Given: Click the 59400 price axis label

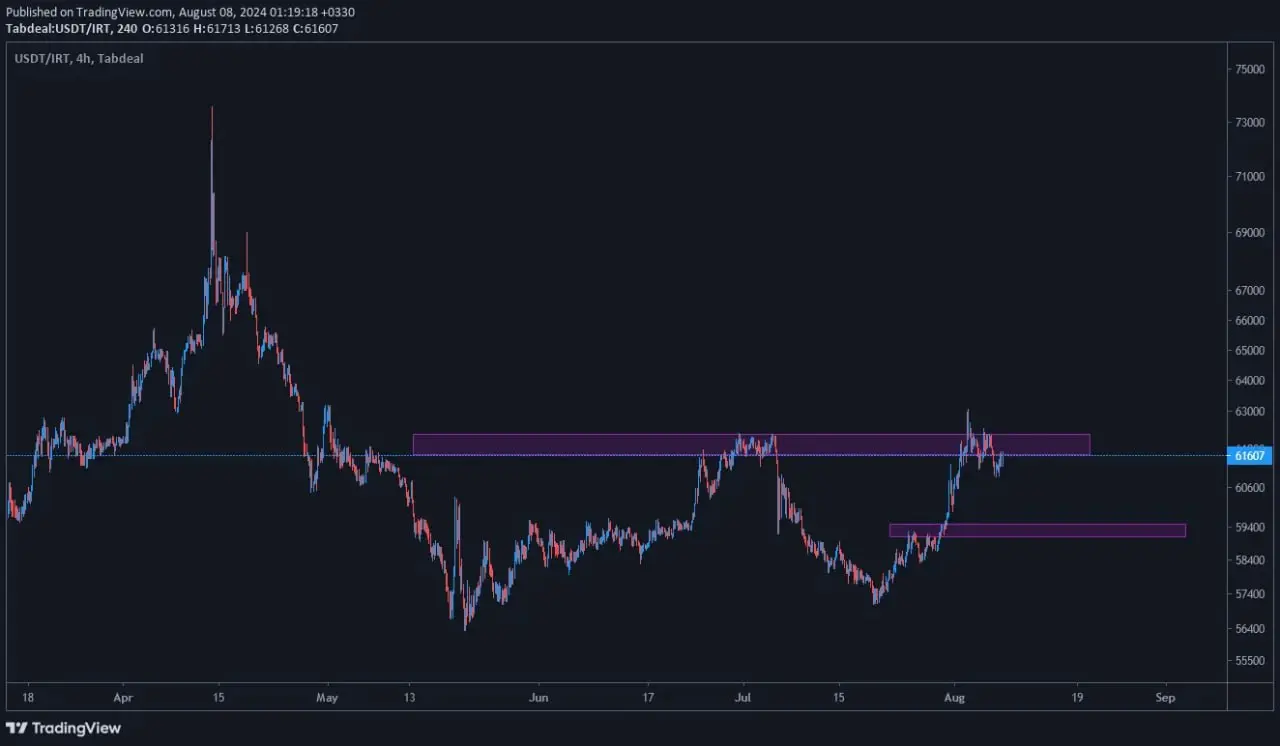Looking at the screenshot, I should [1251, 527].
